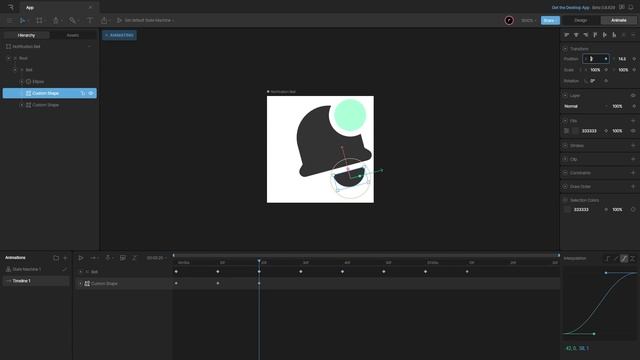The height and width of the screenshot is (360, 640).
Task: Align selection to bottom edge
Action: 614,35
